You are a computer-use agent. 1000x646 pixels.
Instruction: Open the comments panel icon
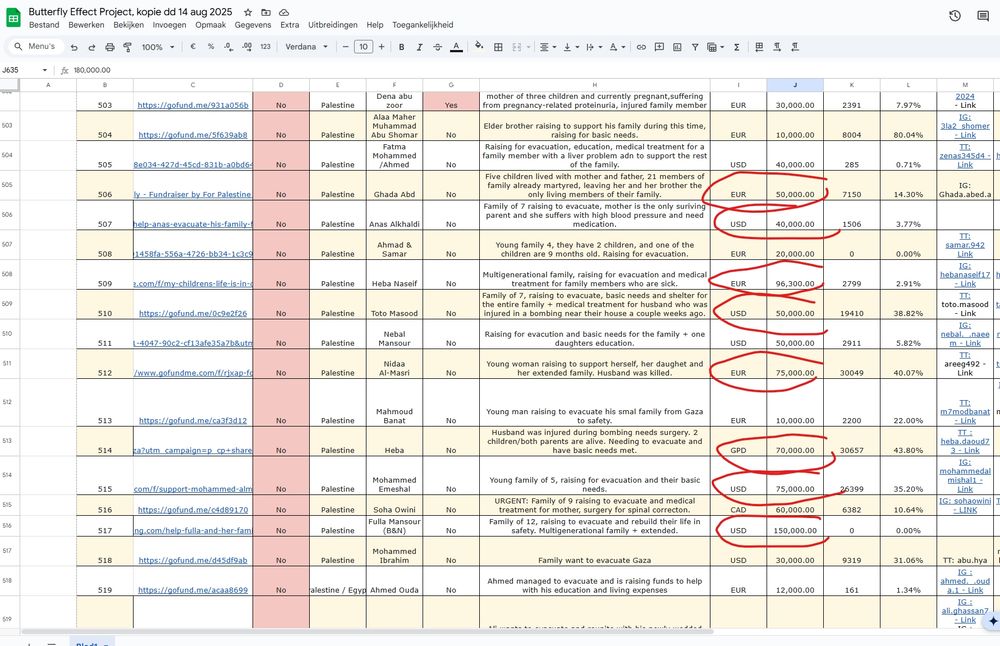point(983,16)
